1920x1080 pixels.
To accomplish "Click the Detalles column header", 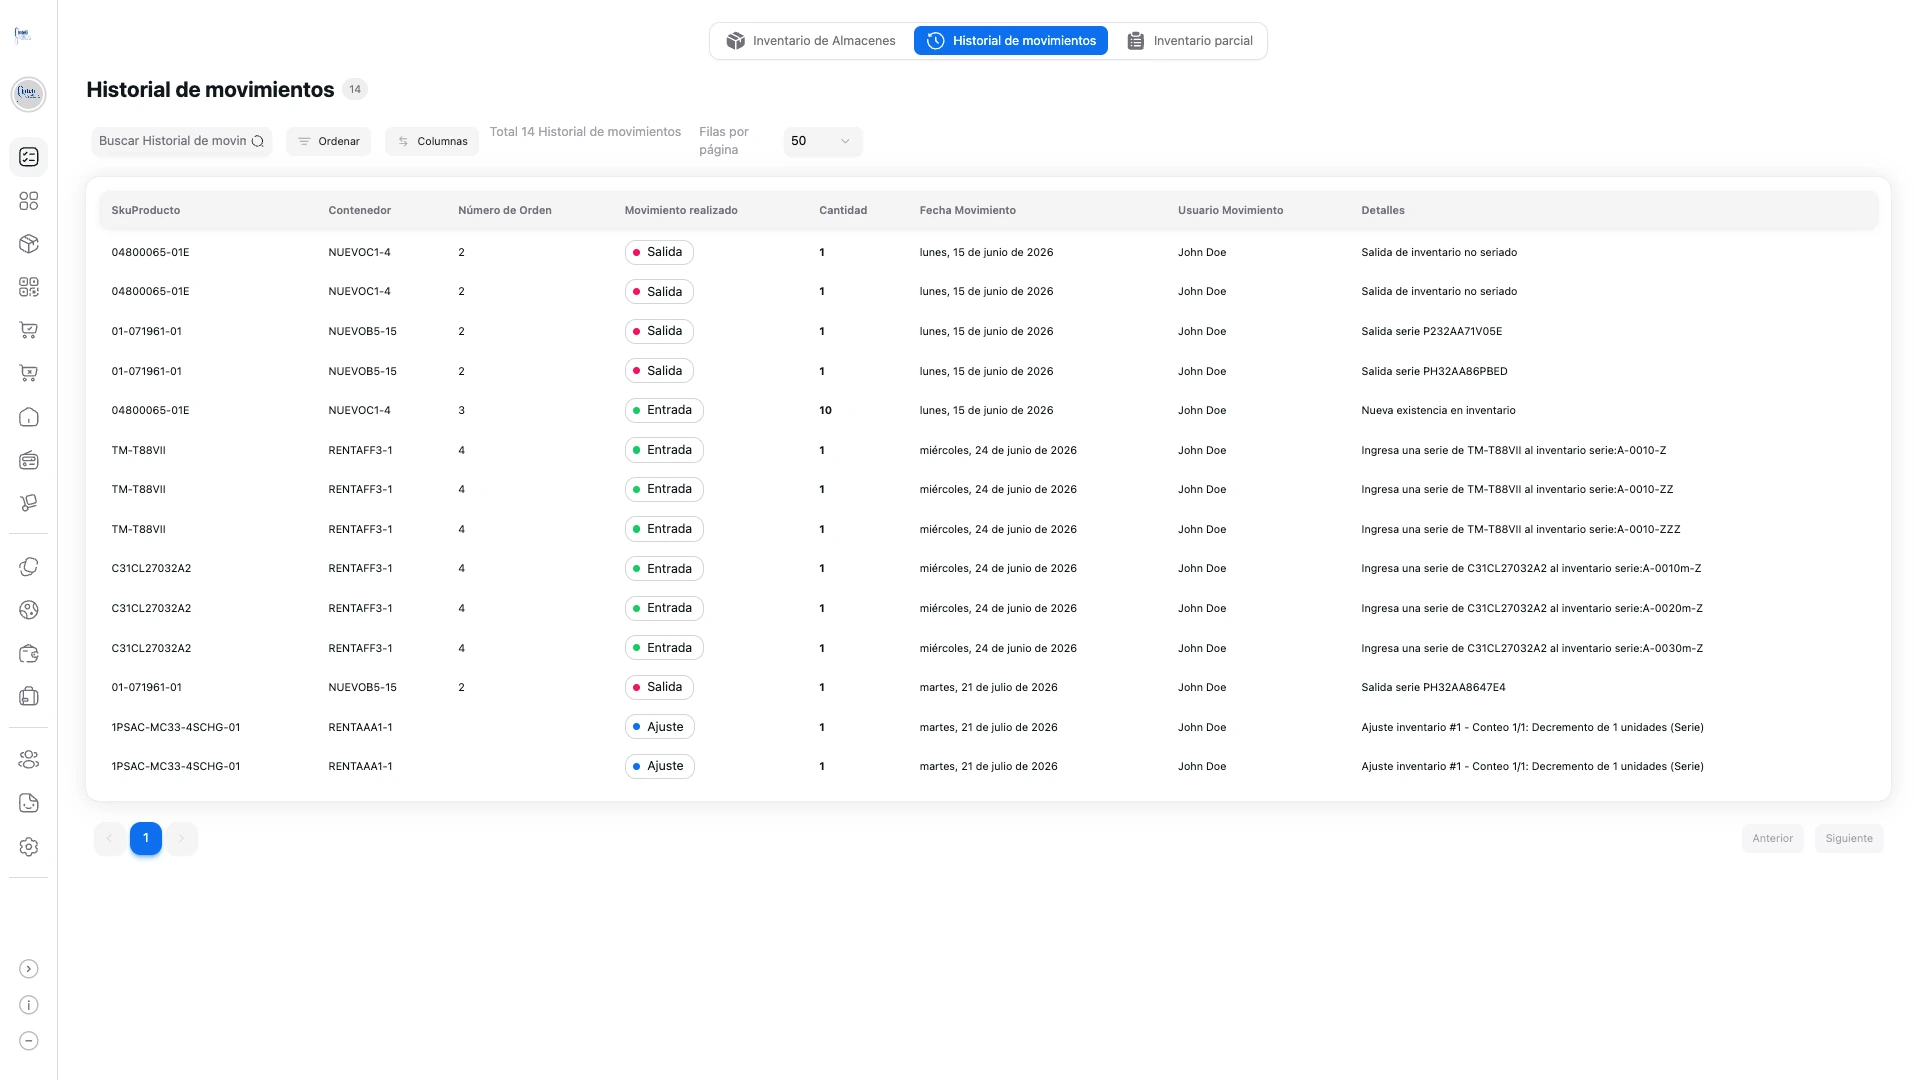I will (1382, 210).
